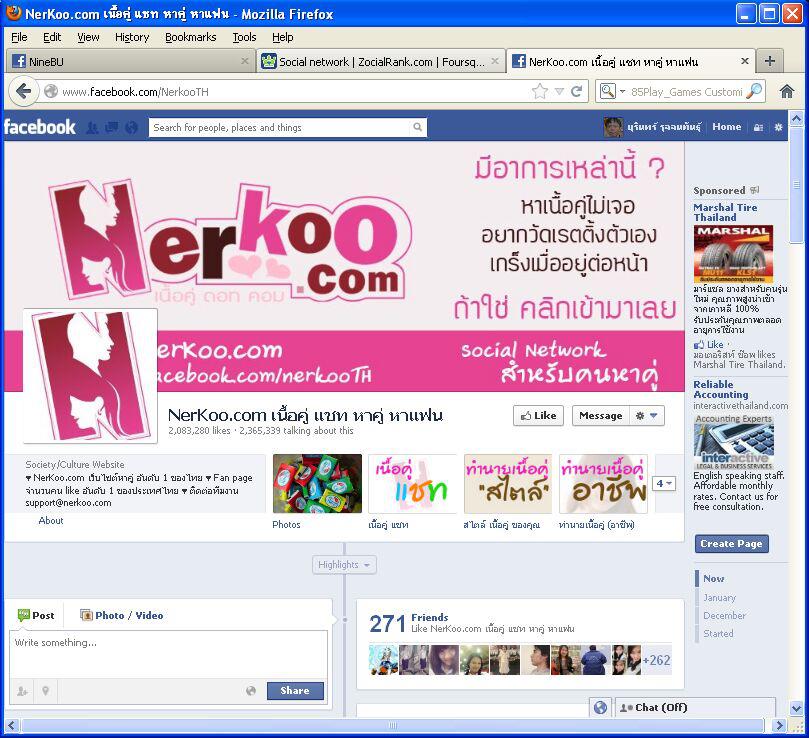Click the Firefox Home icon
The height and width of the screenshot is (738, 809).
click(x=787, y=91)
